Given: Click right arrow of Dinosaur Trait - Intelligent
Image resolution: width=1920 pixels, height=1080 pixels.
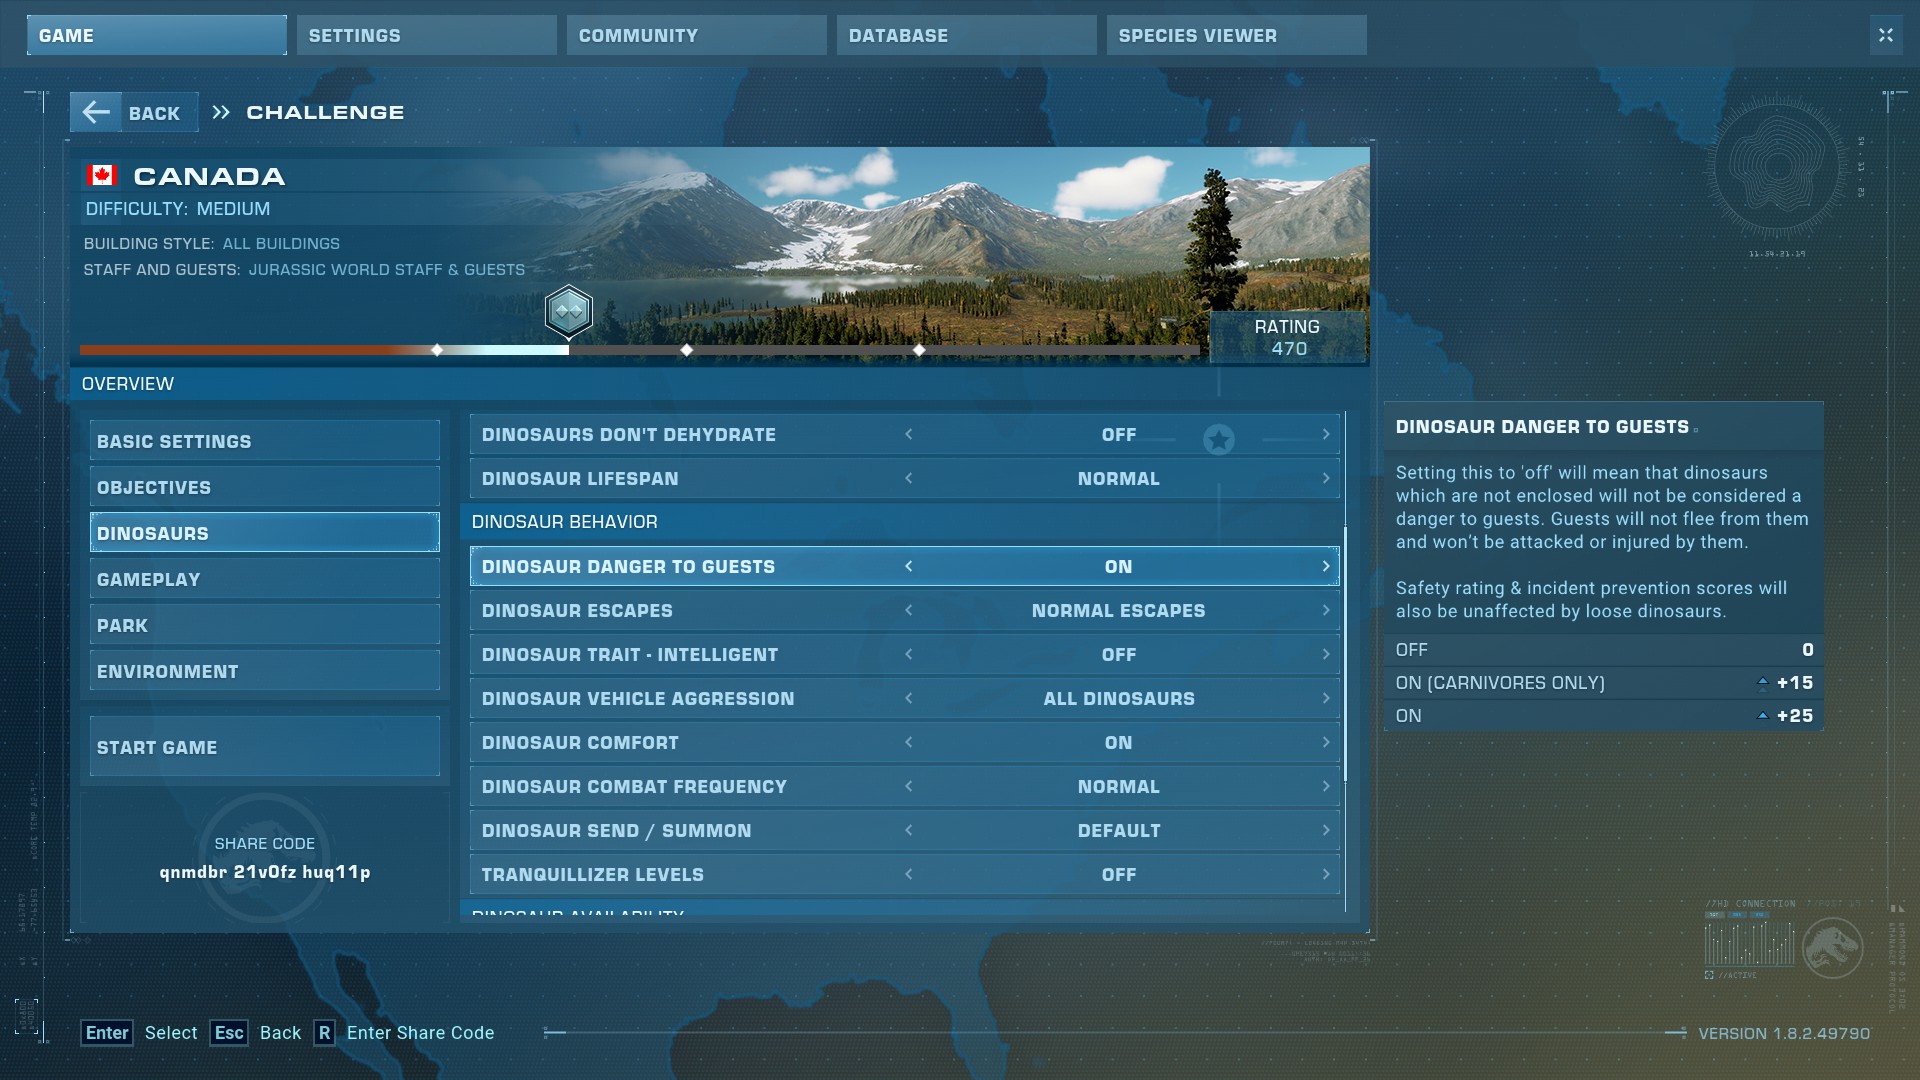Looking at the screenshot, I should (1326, 654).
